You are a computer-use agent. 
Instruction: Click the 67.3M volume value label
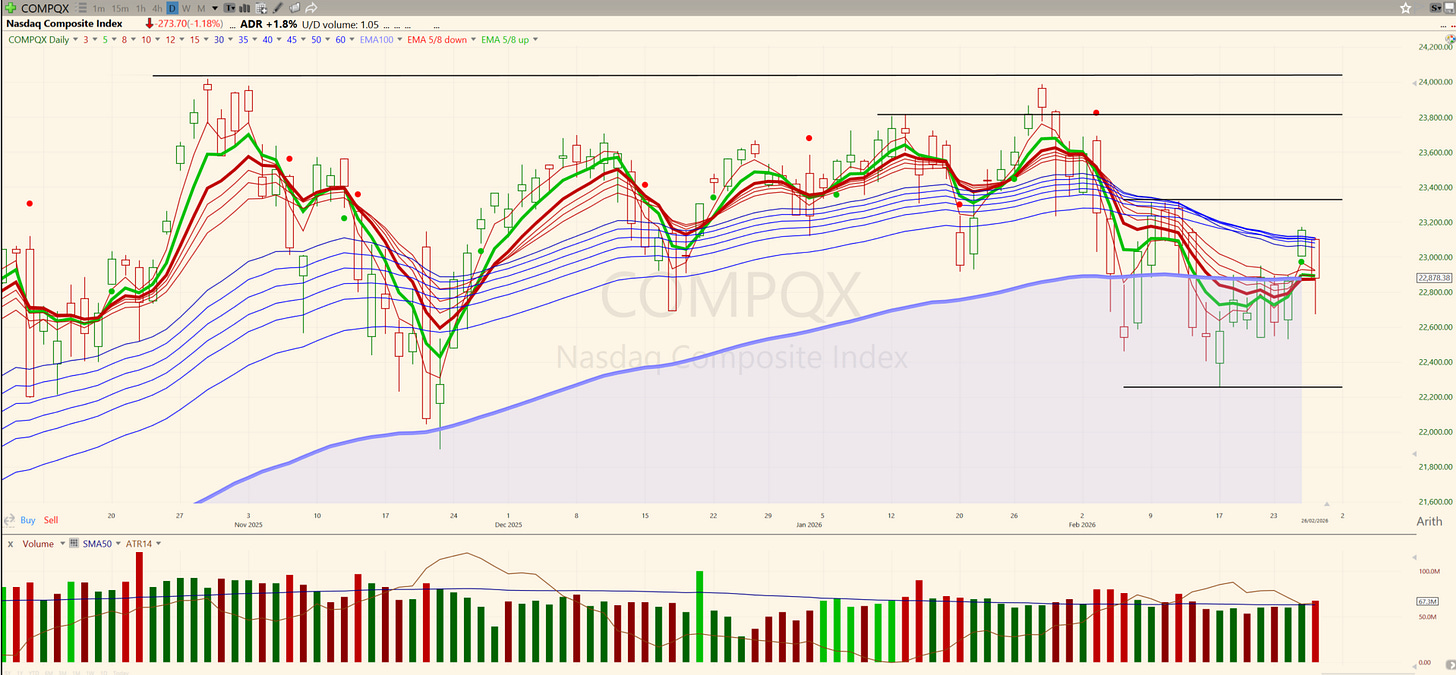pos(1428,601)
